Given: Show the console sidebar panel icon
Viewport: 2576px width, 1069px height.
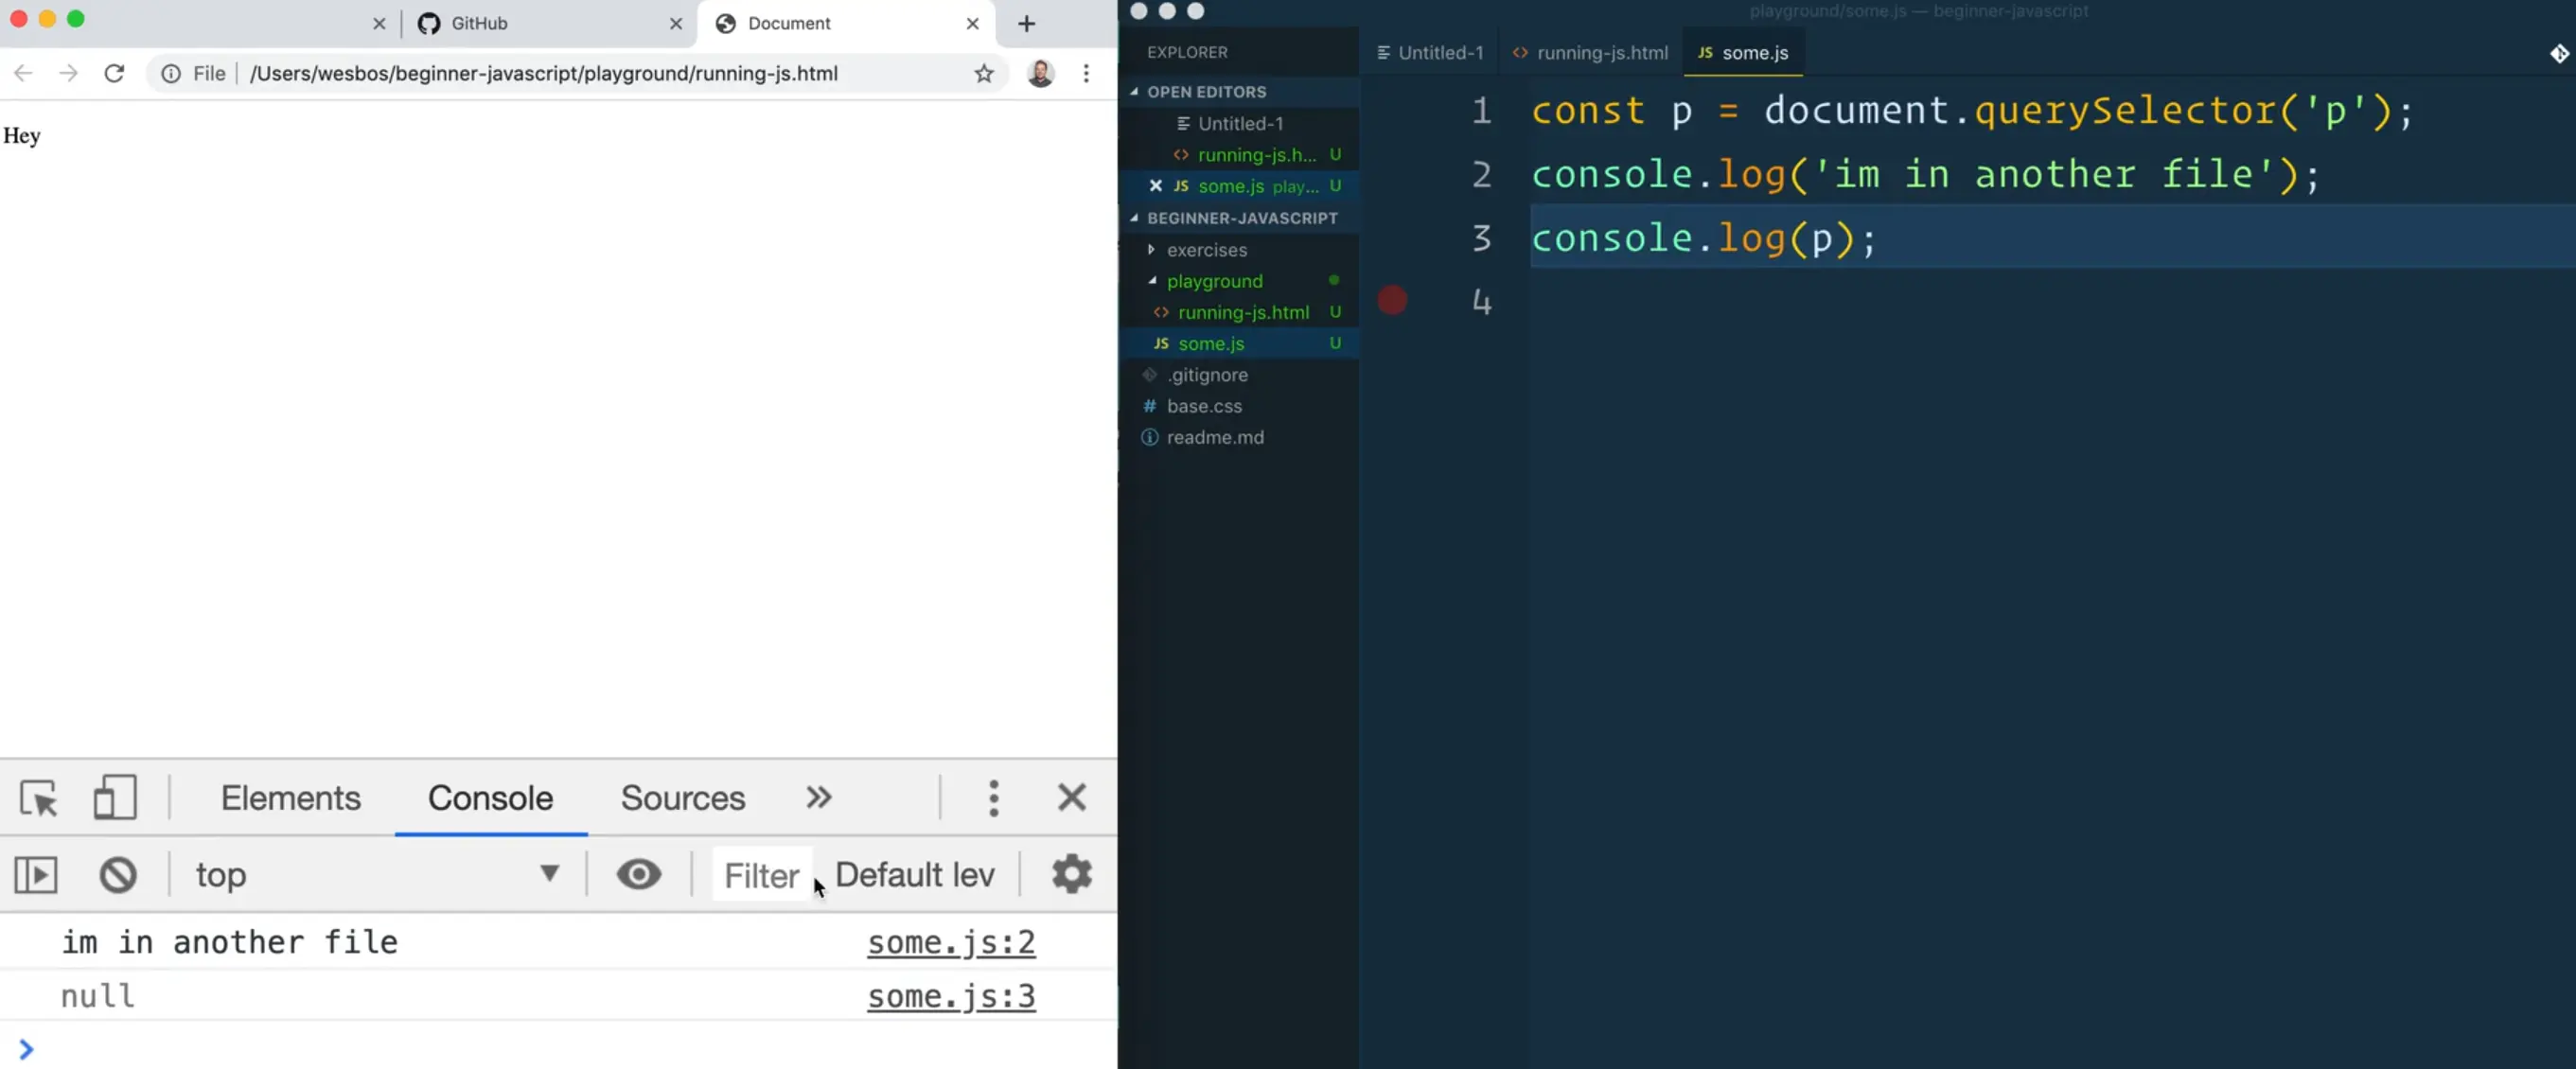Looking at the screenshot, I should [36, 875].
